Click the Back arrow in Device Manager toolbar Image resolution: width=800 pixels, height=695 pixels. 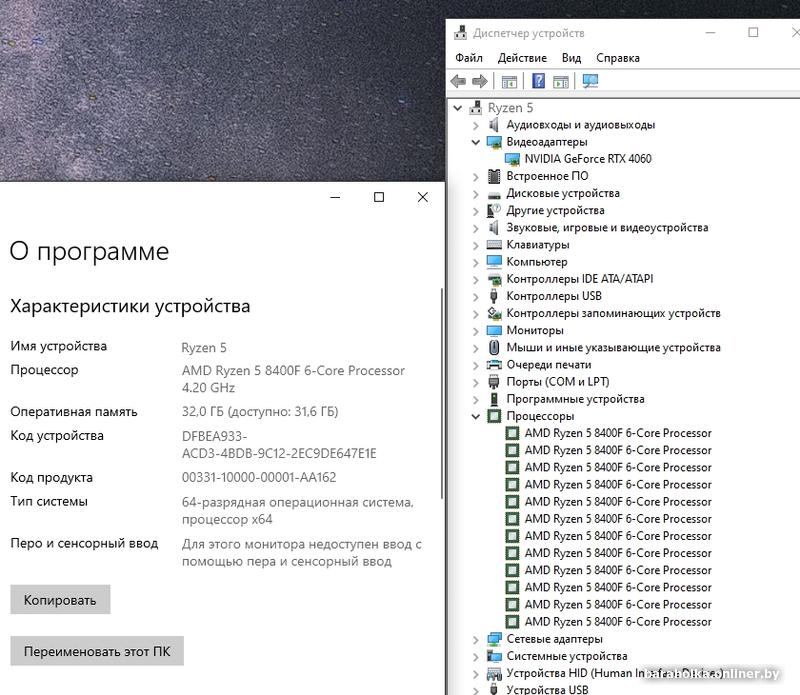click(458, 81)
